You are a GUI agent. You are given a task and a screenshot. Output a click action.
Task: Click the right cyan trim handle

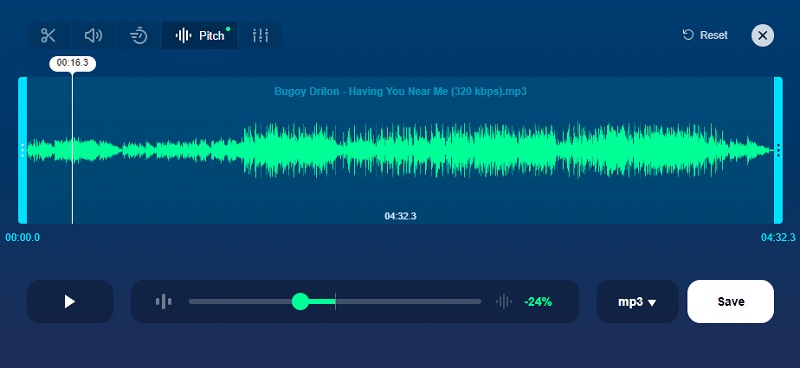pyautogui.click(x=778, y=150)
